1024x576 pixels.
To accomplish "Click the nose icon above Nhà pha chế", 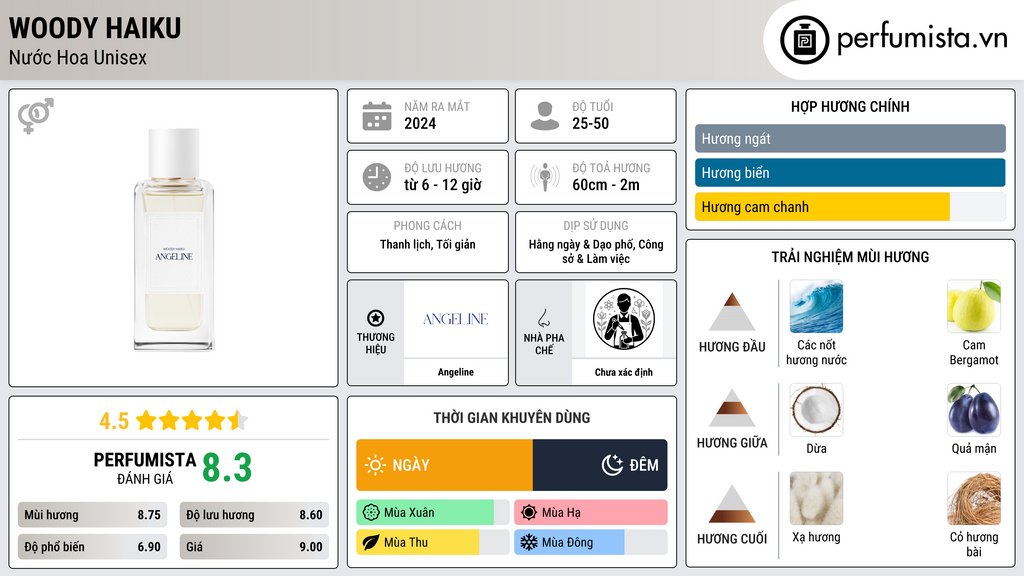I will click(x=543, y=318).
